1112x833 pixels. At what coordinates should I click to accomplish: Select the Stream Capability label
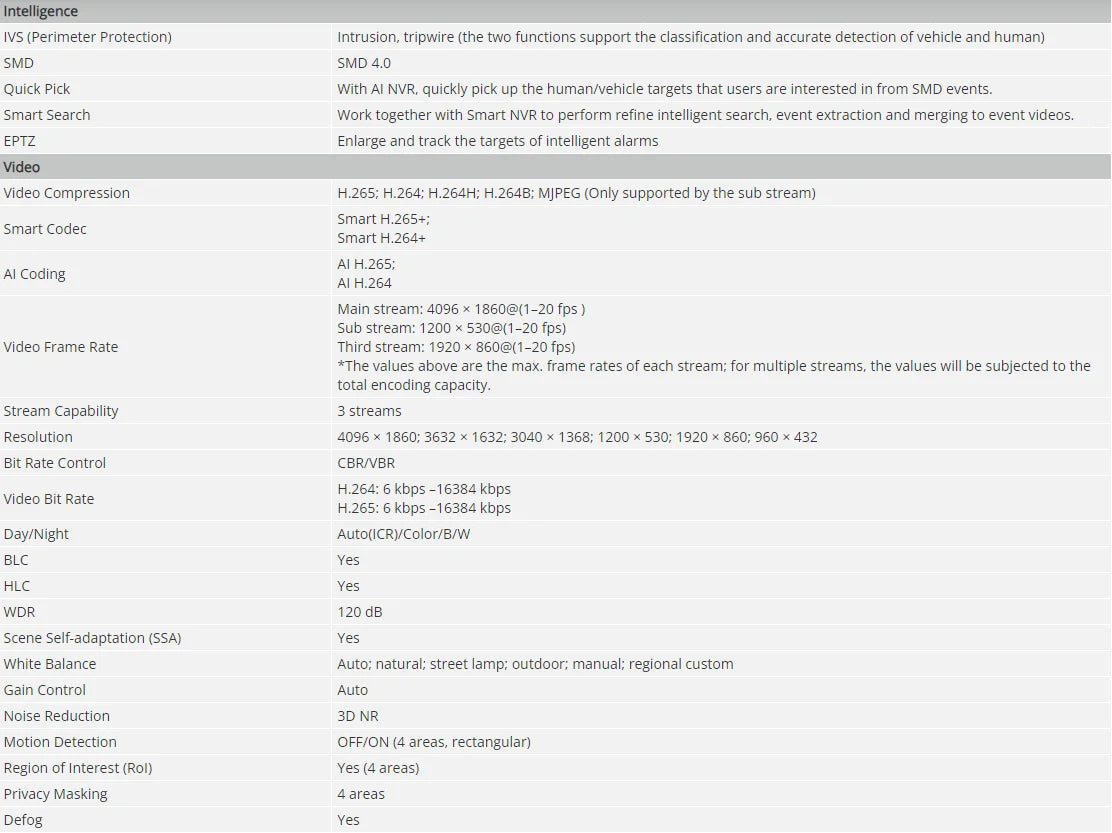[61, 411]
